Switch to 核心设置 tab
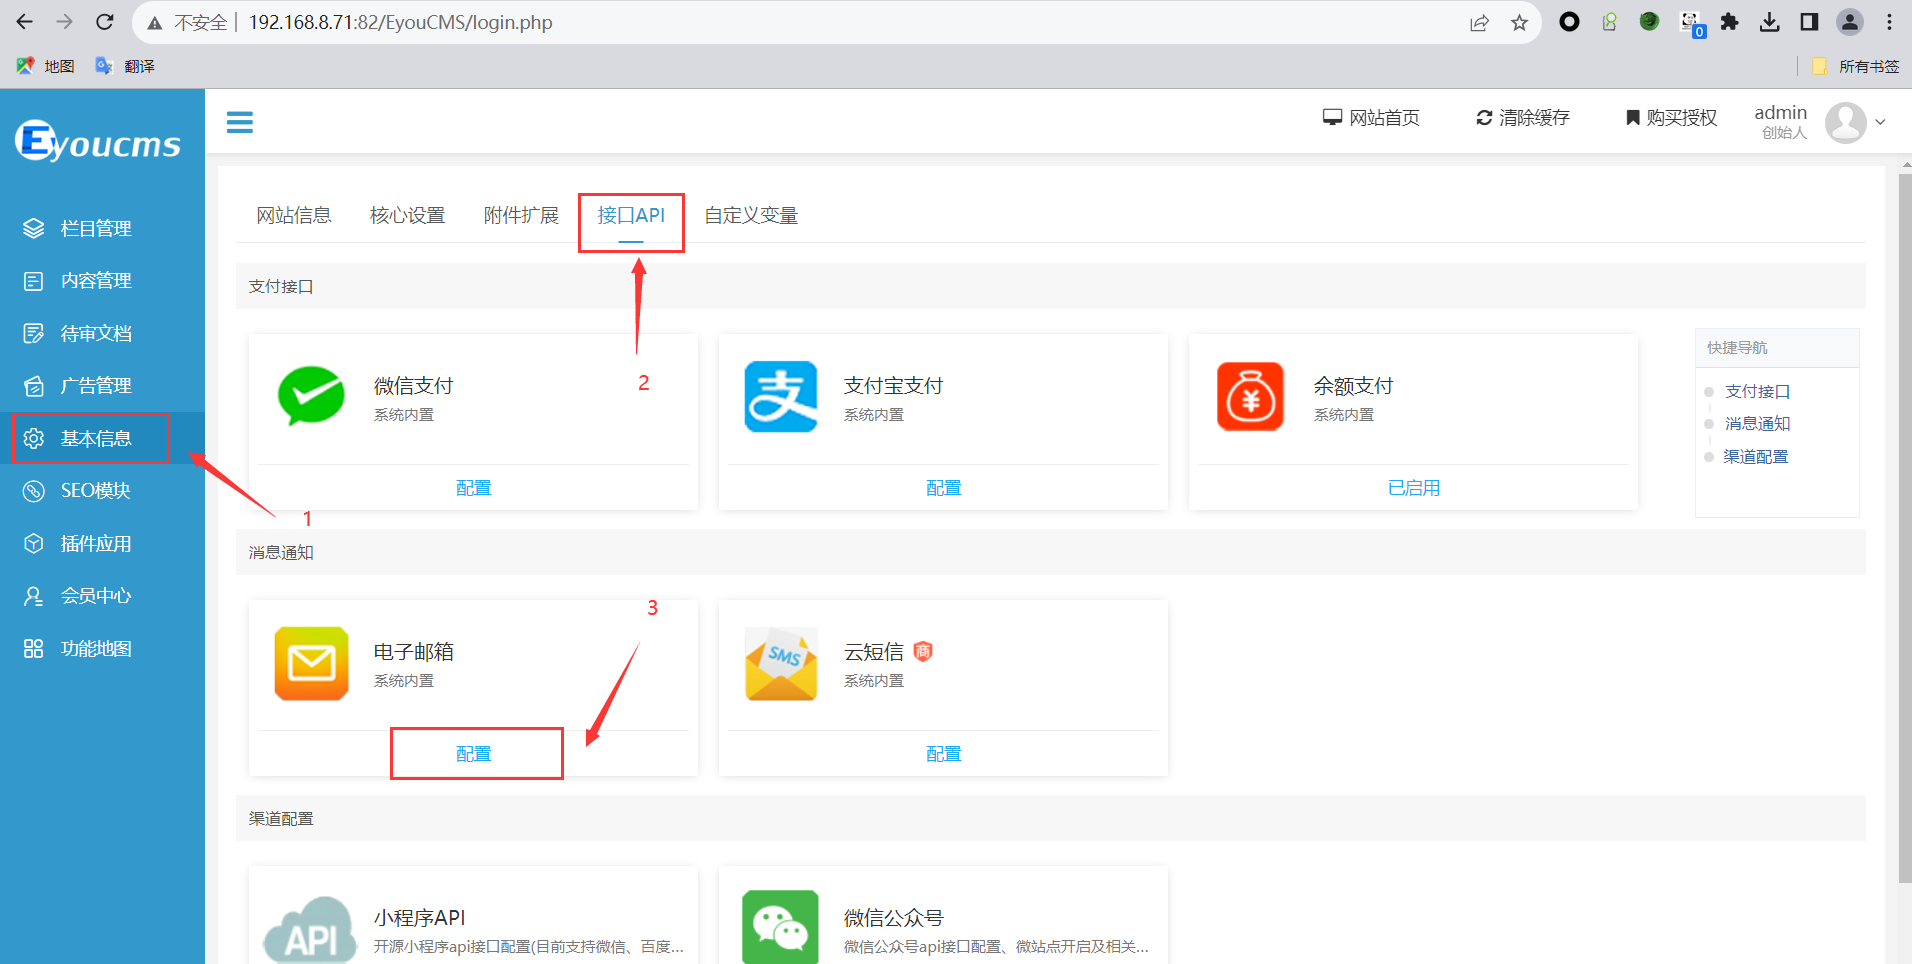 tap(407, 215)
